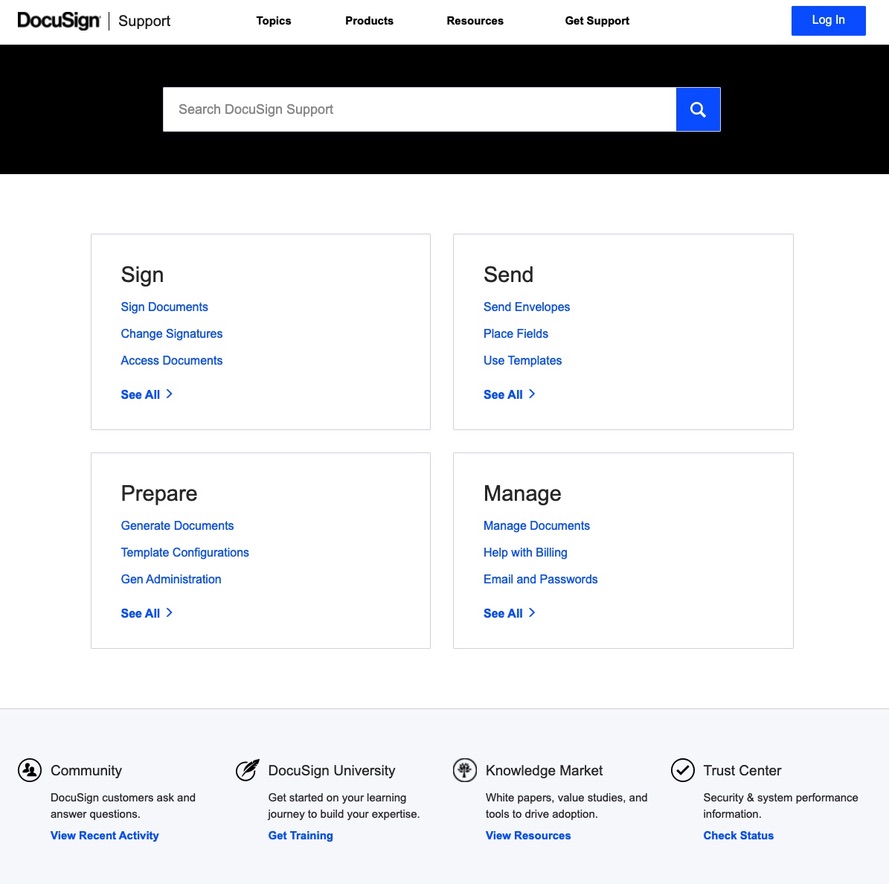Viewport: 889px width, 884px height.
Task: Click the Manage card heading
Action: click(x=523, y=493)
